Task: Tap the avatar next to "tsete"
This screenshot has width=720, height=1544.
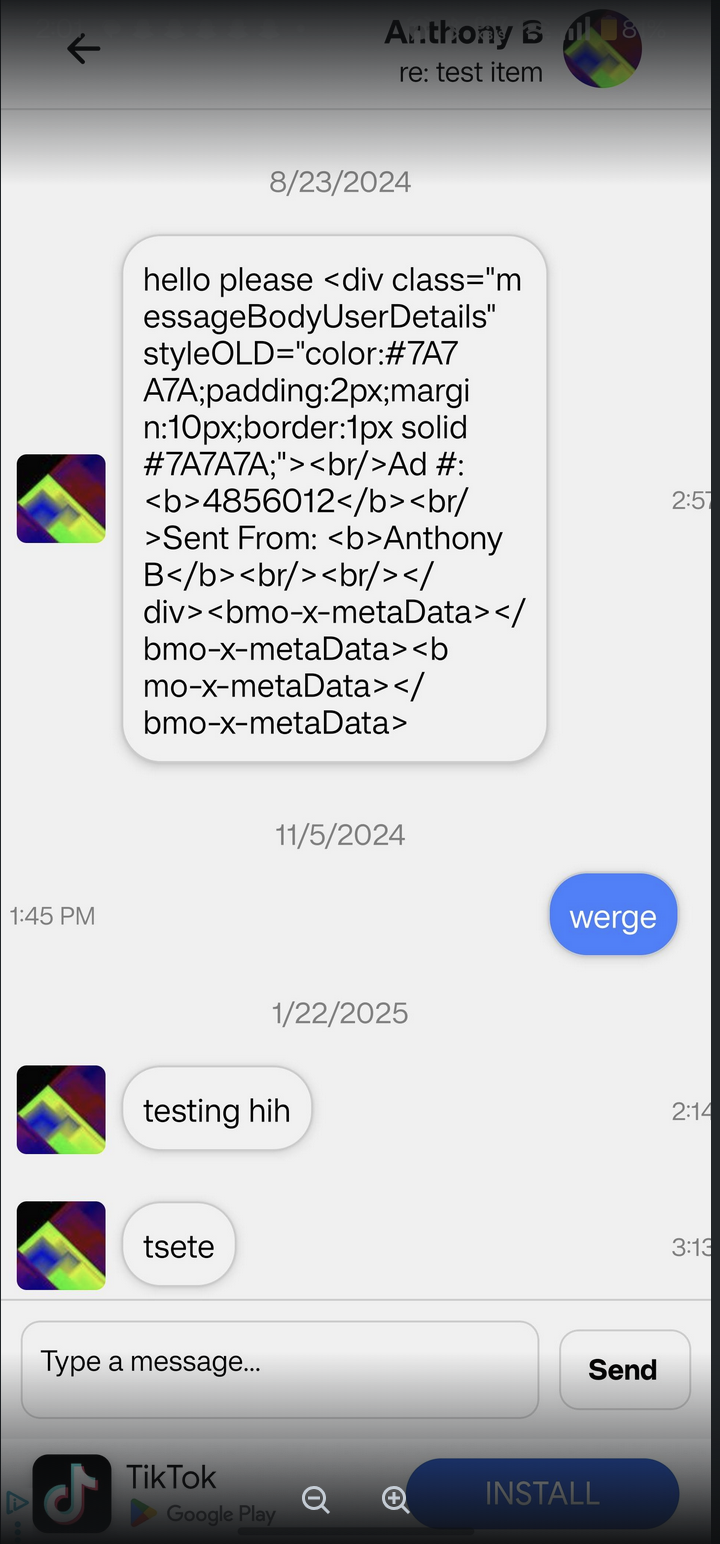Action: click(61, 1245)
